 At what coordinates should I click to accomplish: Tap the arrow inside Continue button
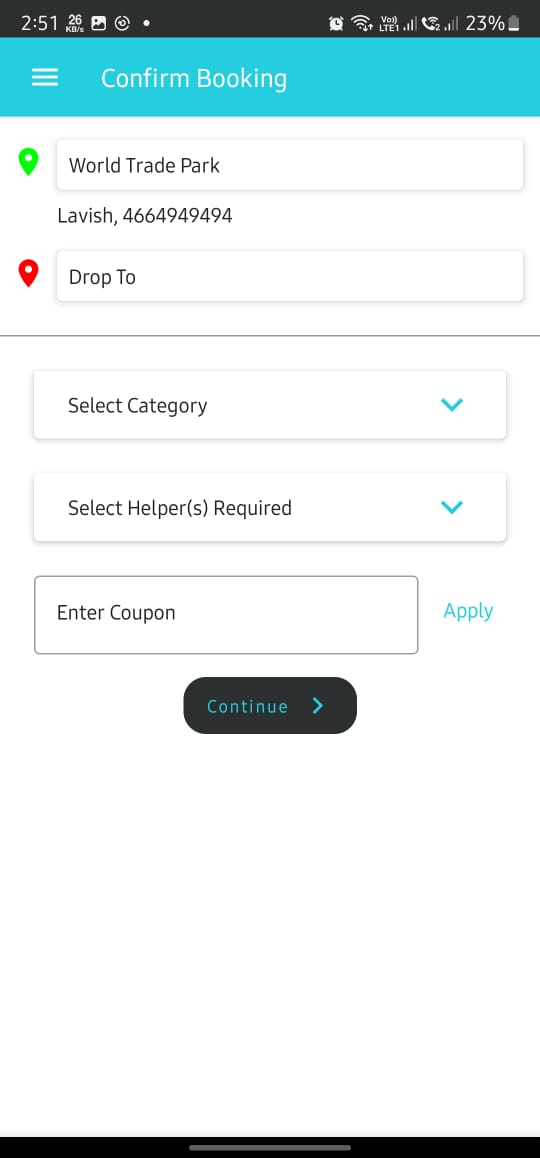(x=318, y=706)
